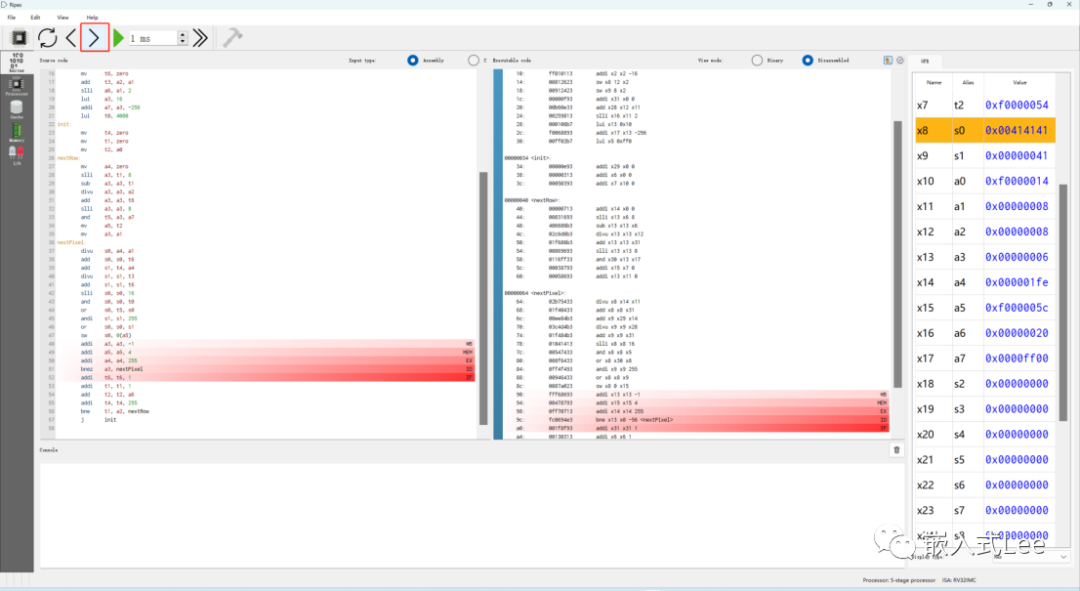Click 'bnez a3, nextPixel' source line
This screenshot has width=1080, height=591.
click(112, 369)
